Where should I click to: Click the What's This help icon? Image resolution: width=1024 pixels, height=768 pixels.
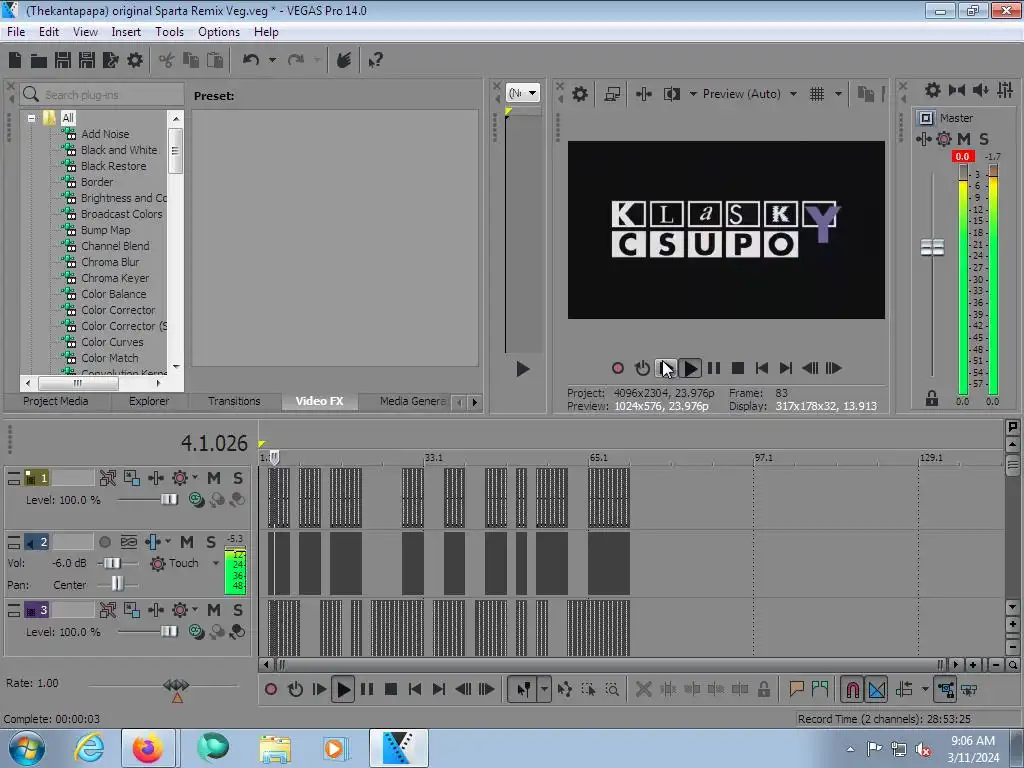tap(375, 61)
